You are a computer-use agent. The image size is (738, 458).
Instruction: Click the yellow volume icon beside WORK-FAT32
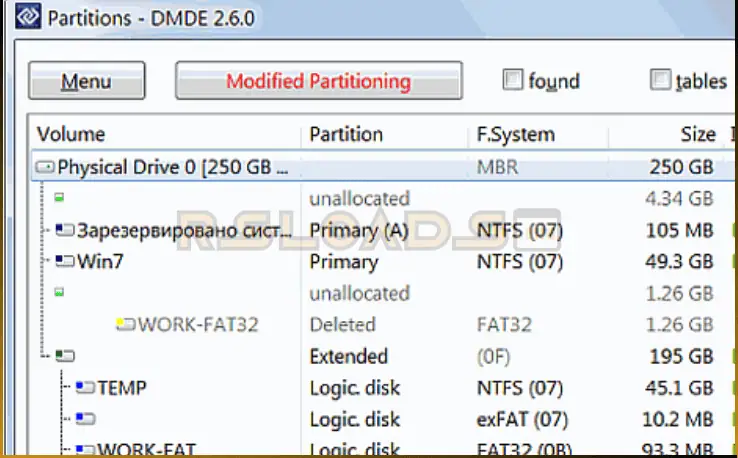point(126,324)
